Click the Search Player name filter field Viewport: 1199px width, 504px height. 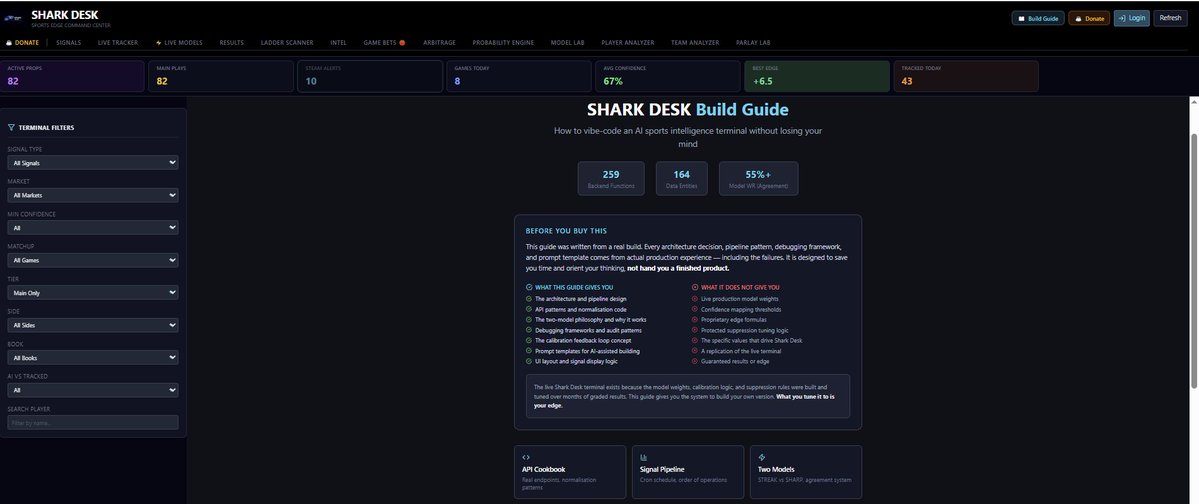click(93, 422)
